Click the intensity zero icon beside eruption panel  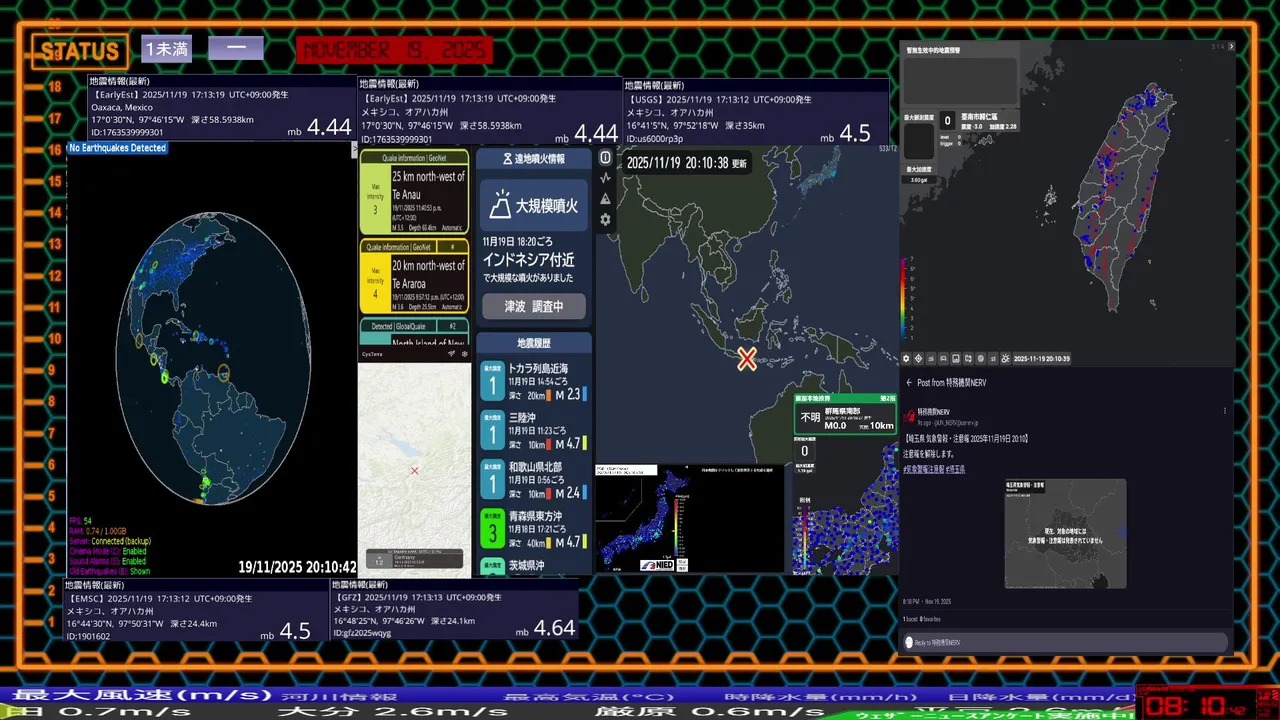(605, 158)
